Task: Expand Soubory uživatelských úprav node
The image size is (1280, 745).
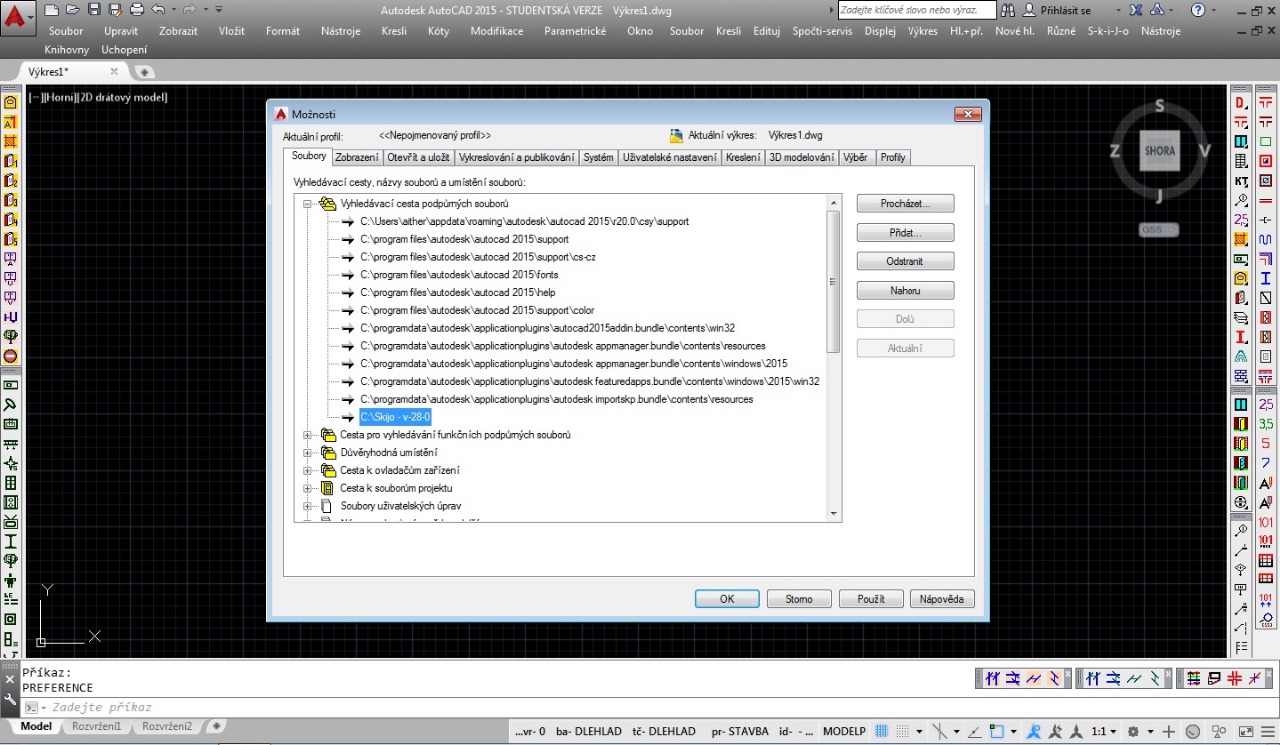Action: coord(308,506)
